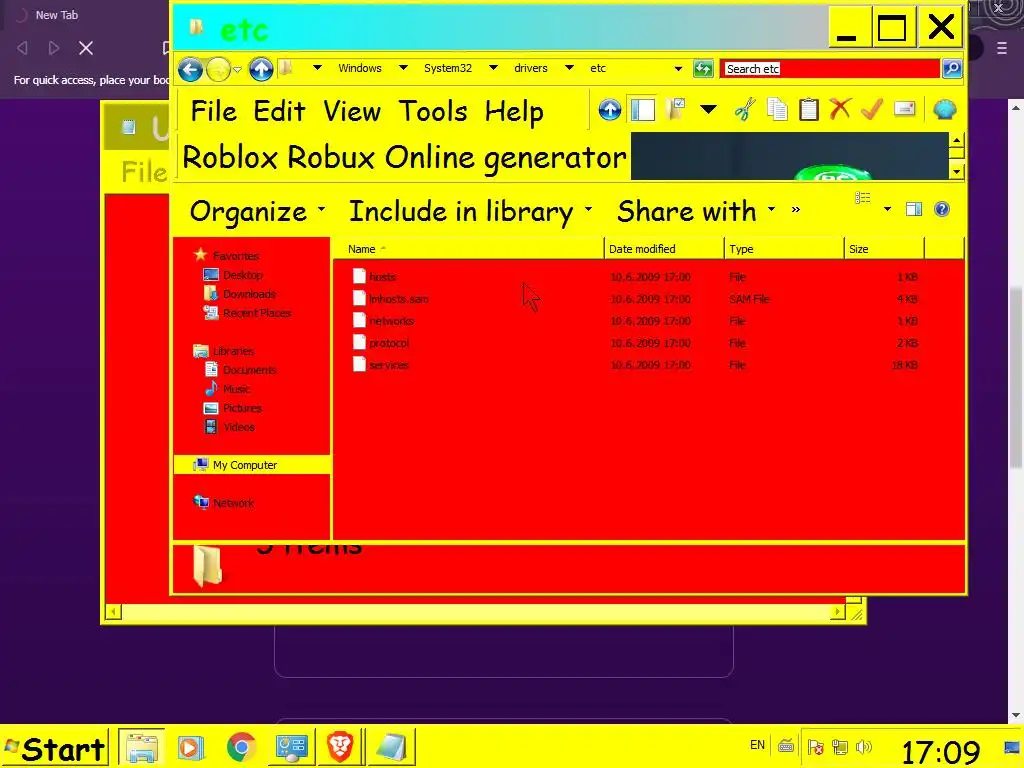This screenshot has width=1024, height=768.
Task: Open the recent pages dropdown next to Forward
Action: point(238,69)
